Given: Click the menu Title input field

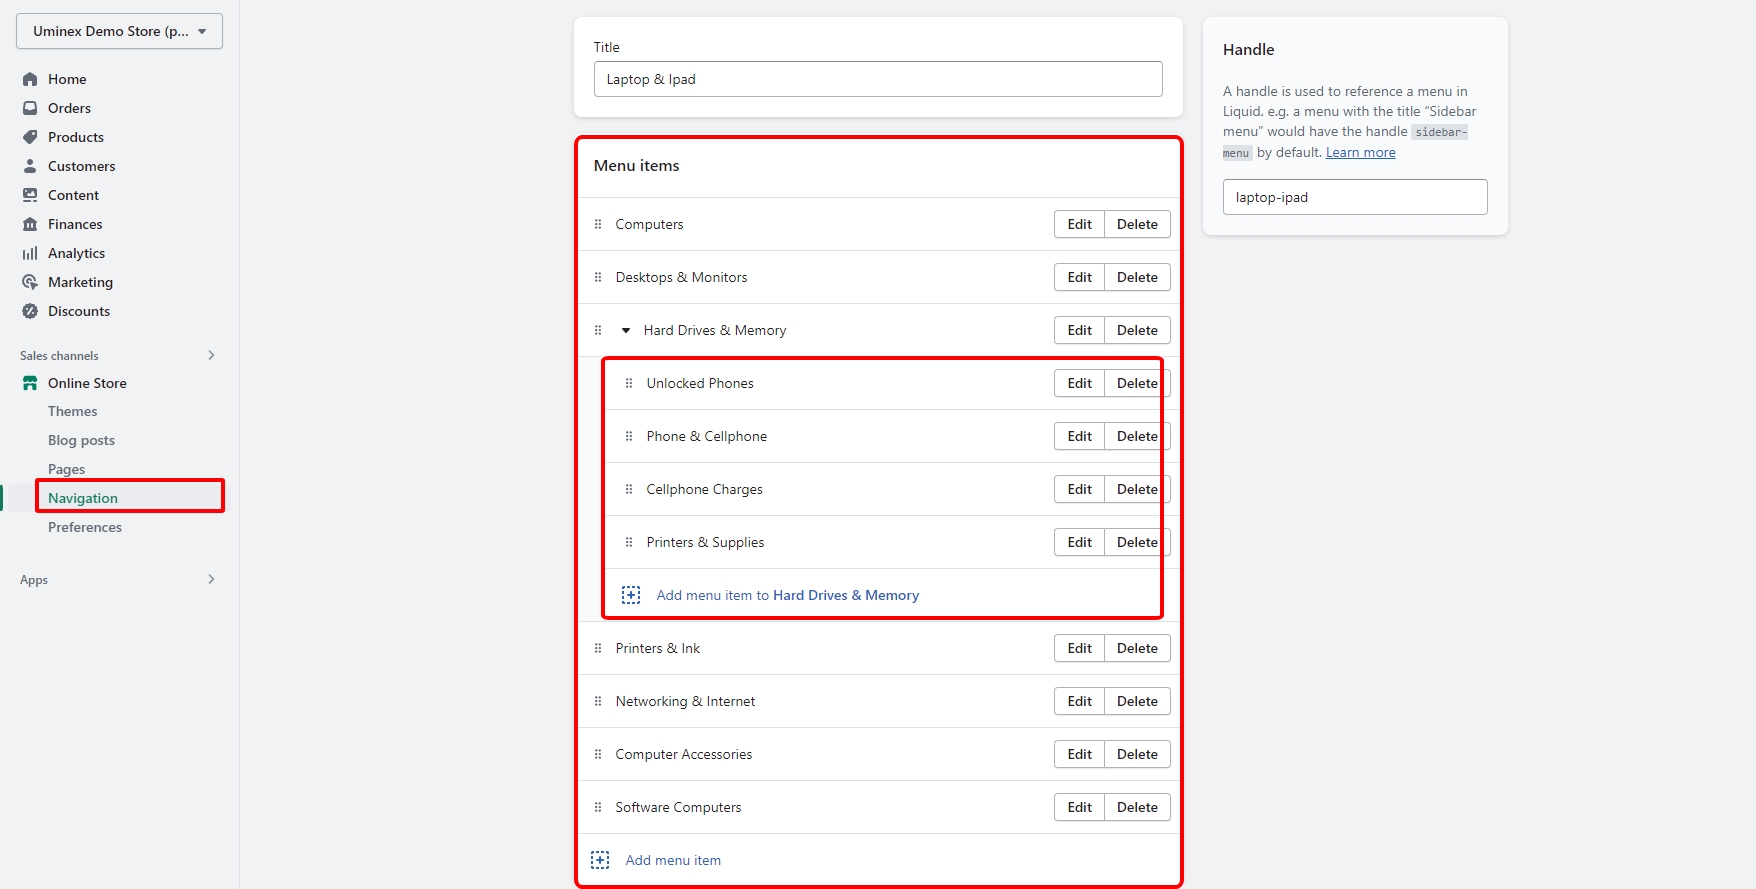Looking at the screenshot, I should [x=878, y=79].
